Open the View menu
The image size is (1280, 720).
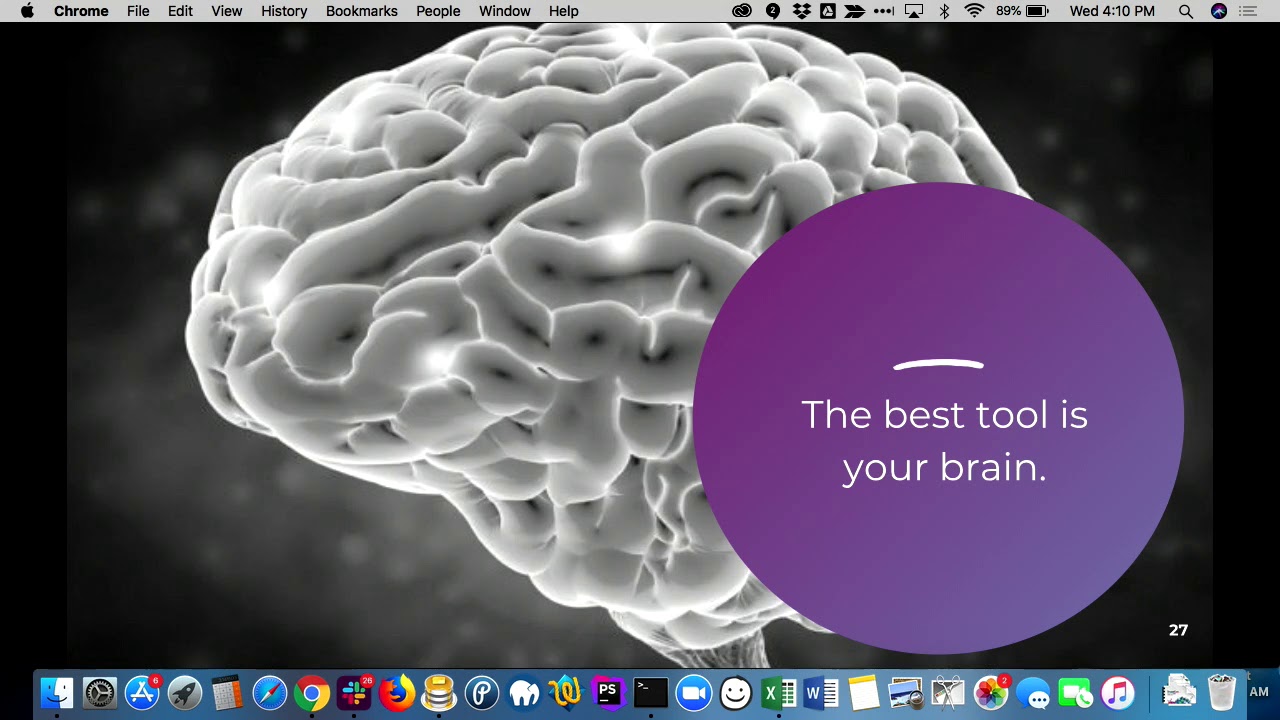point(227,11)
